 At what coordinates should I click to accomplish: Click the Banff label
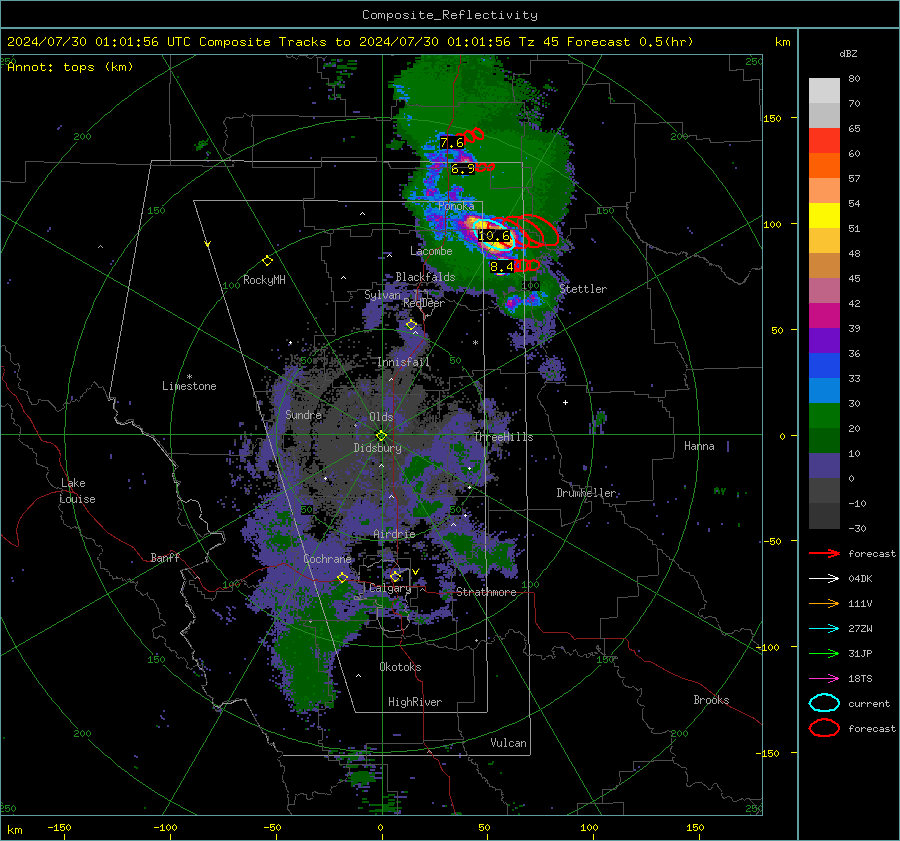pos(165,558)
